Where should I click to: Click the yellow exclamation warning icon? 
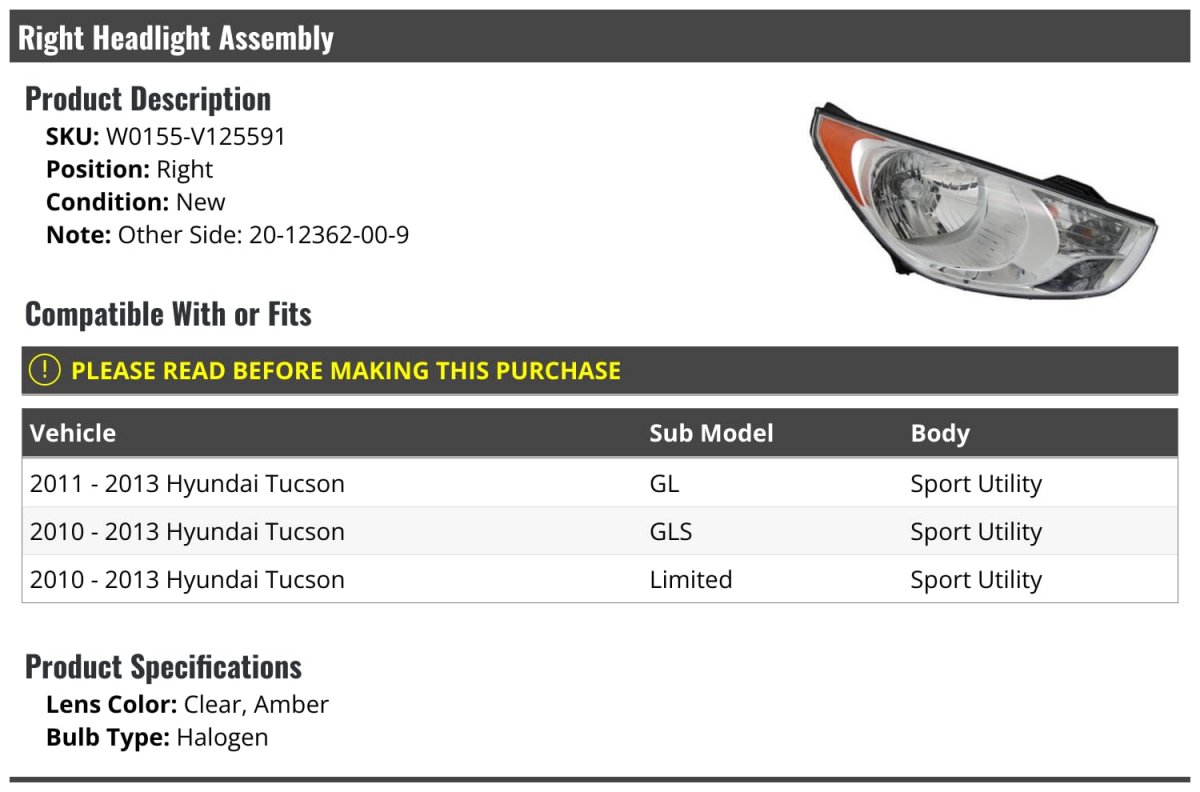click(x=45, y=370)
